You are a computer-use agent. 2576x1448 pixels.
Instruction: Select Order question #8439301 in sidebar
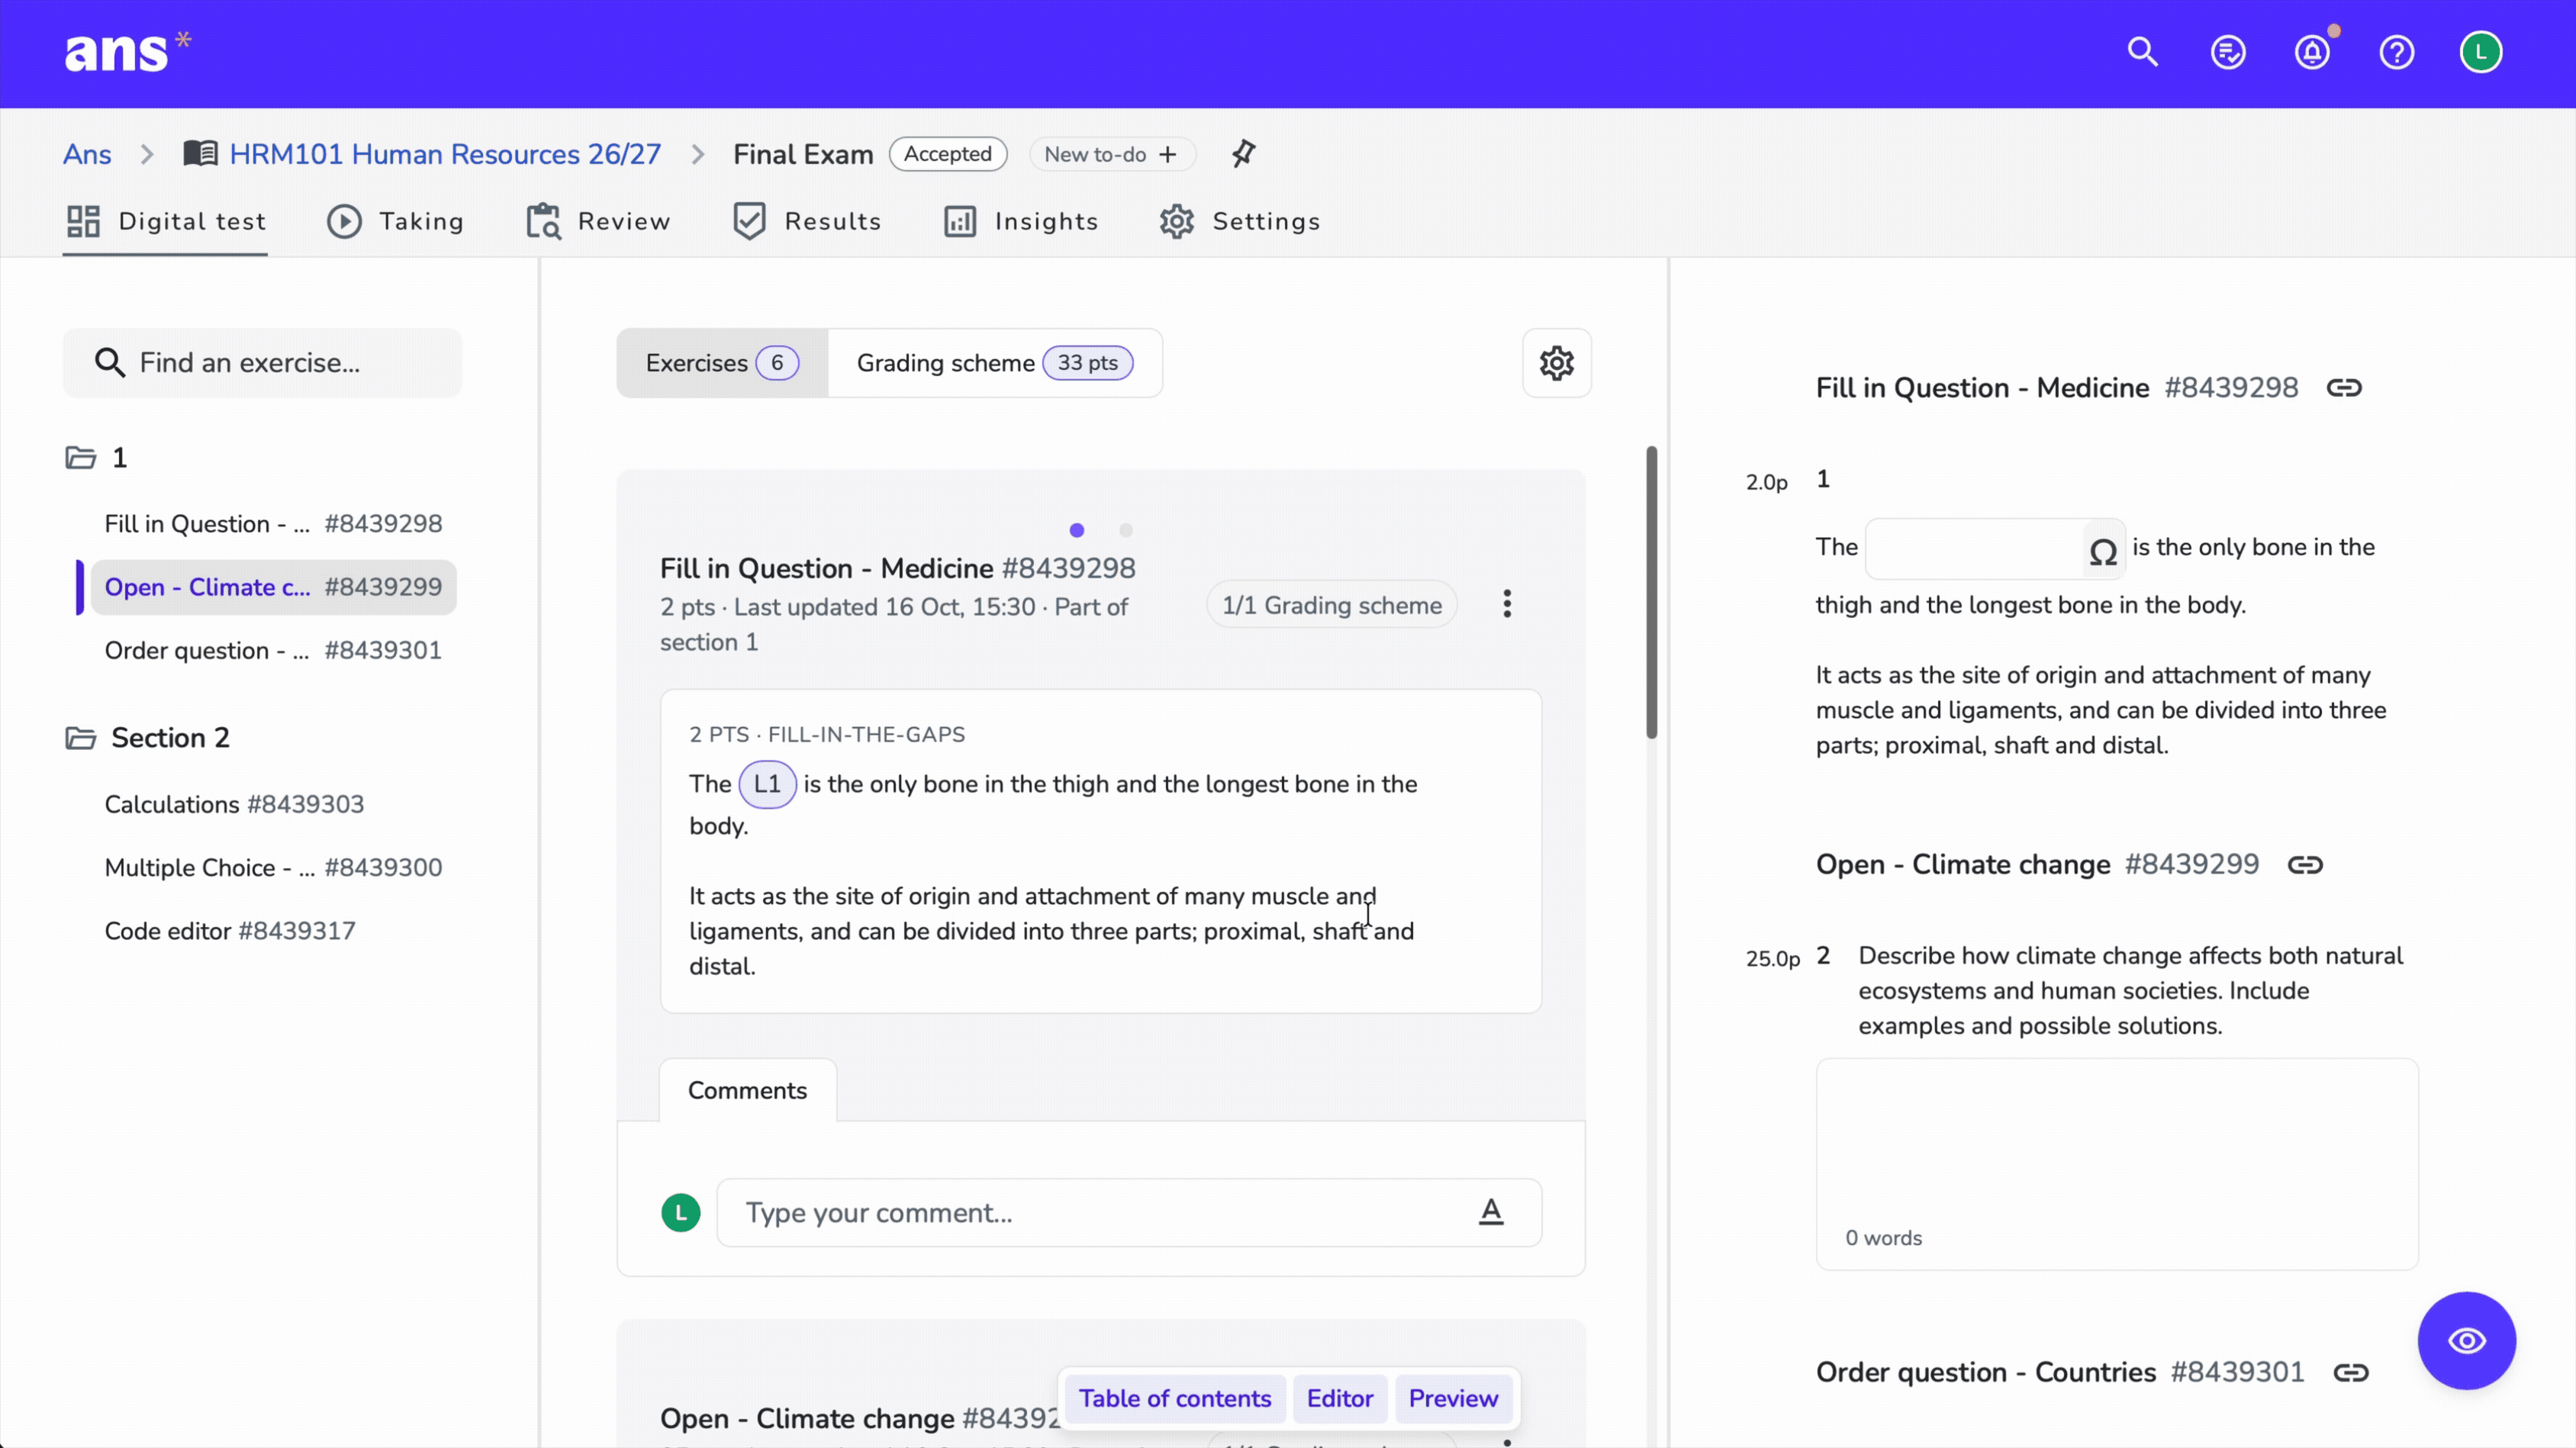273,650
